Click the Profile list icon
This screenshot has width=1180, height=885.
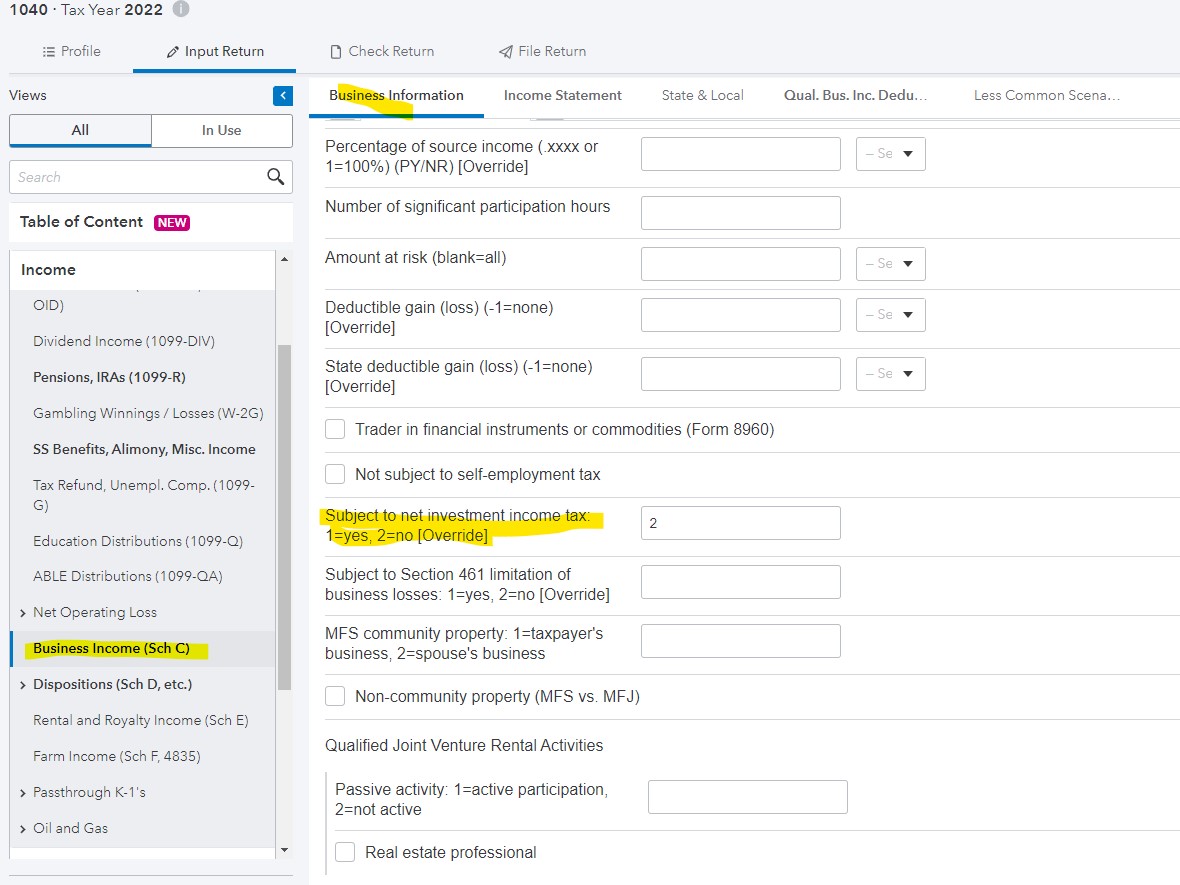[x=48, y=51]
